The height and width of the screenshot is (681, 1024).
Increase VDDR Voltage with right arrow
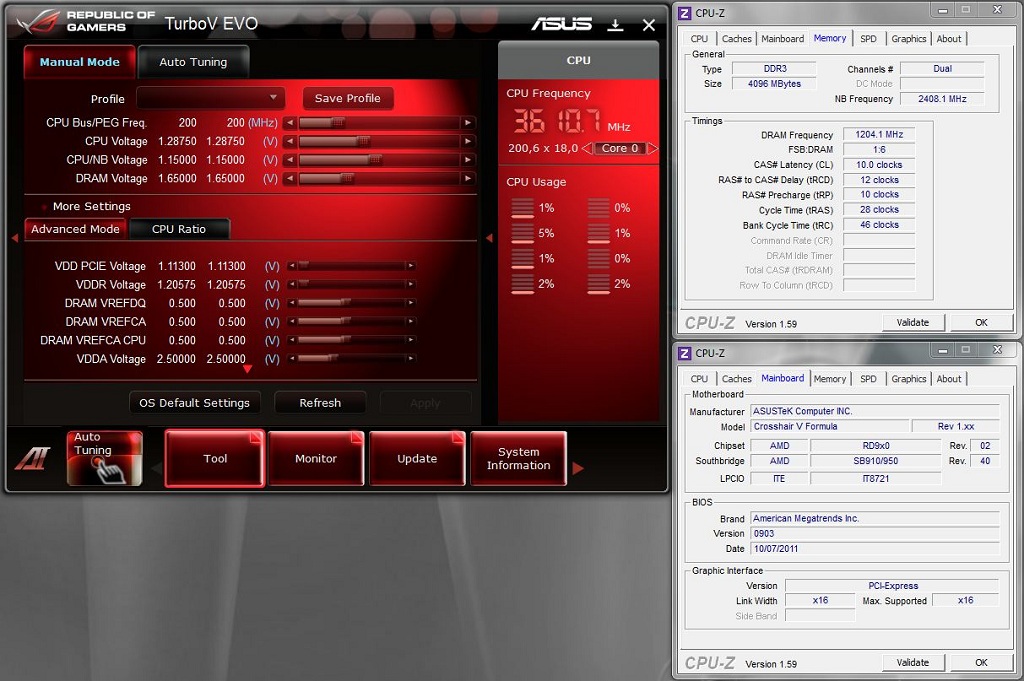coord(411,284)
